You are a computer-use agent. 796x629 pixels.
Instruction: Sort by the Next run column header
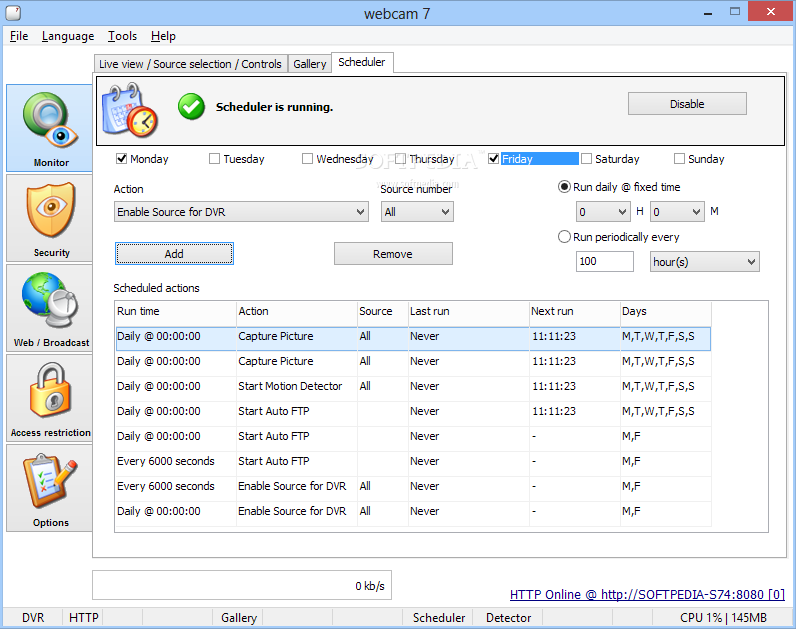point(575,312)
